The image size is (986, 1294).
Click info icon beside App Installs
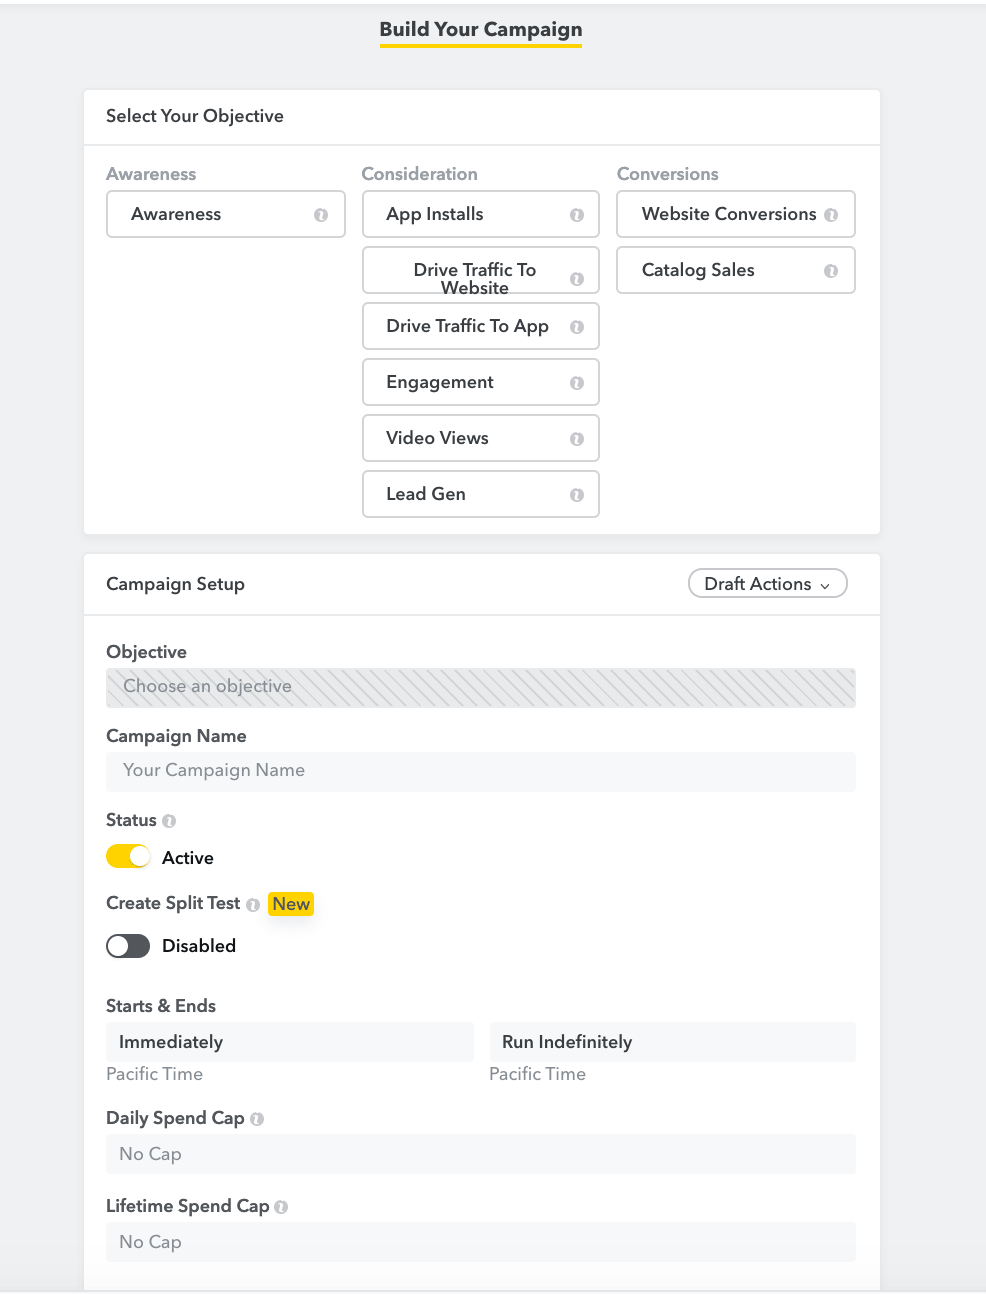click(x=577, y=215)
